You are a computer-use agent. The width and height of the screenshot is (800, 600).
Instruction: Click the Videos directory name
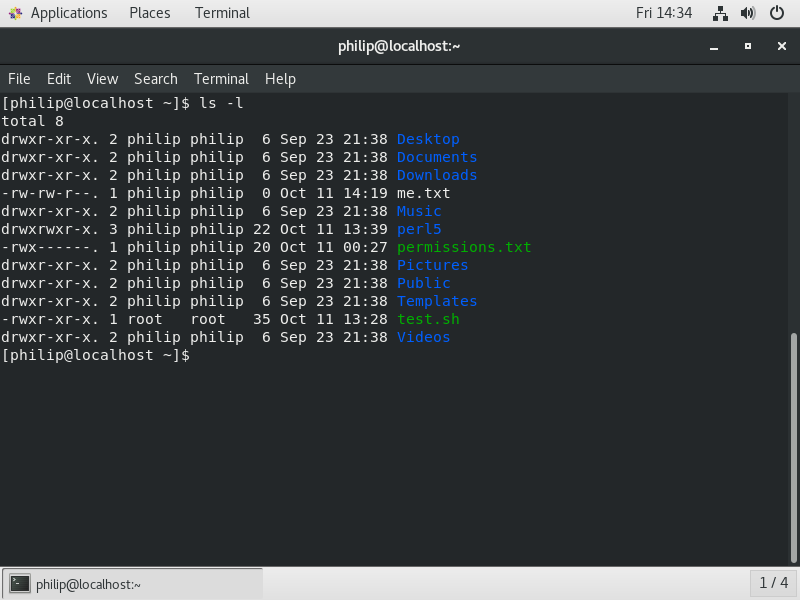tap(423, 337)
